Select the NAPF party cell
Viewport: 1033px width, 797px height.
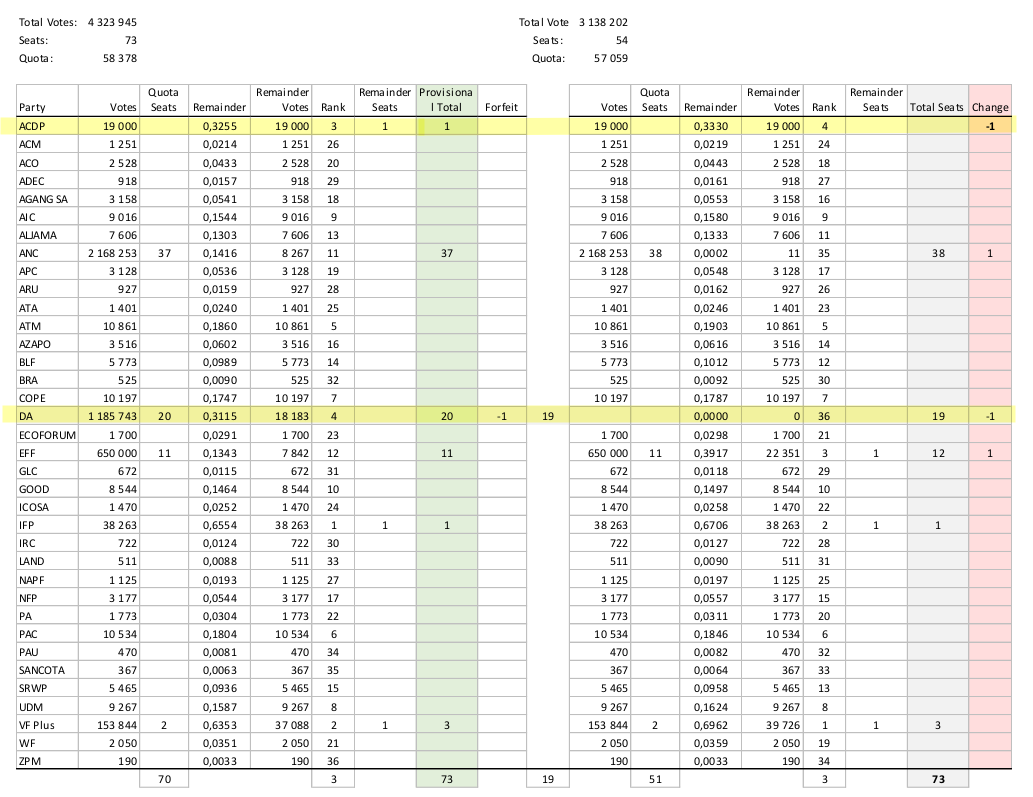click(x=47, y=580)
